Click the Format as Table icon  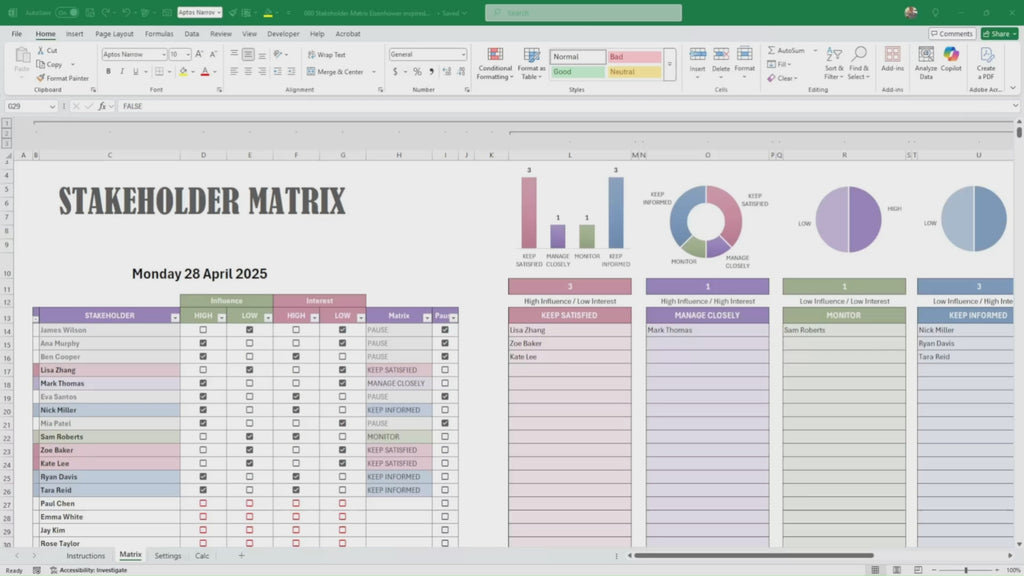point(531,63)
